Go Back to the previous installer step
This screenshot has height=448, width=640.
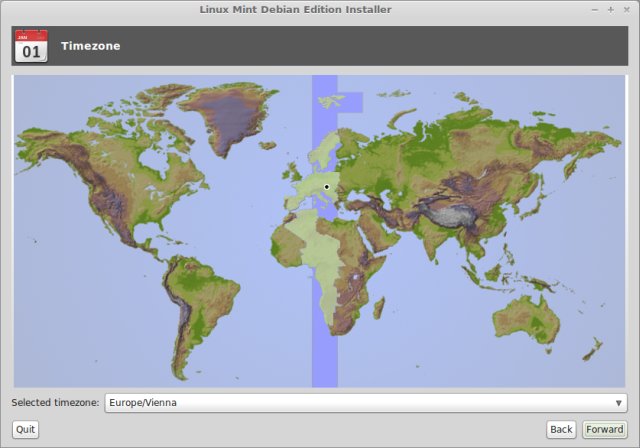pos(561,429)
